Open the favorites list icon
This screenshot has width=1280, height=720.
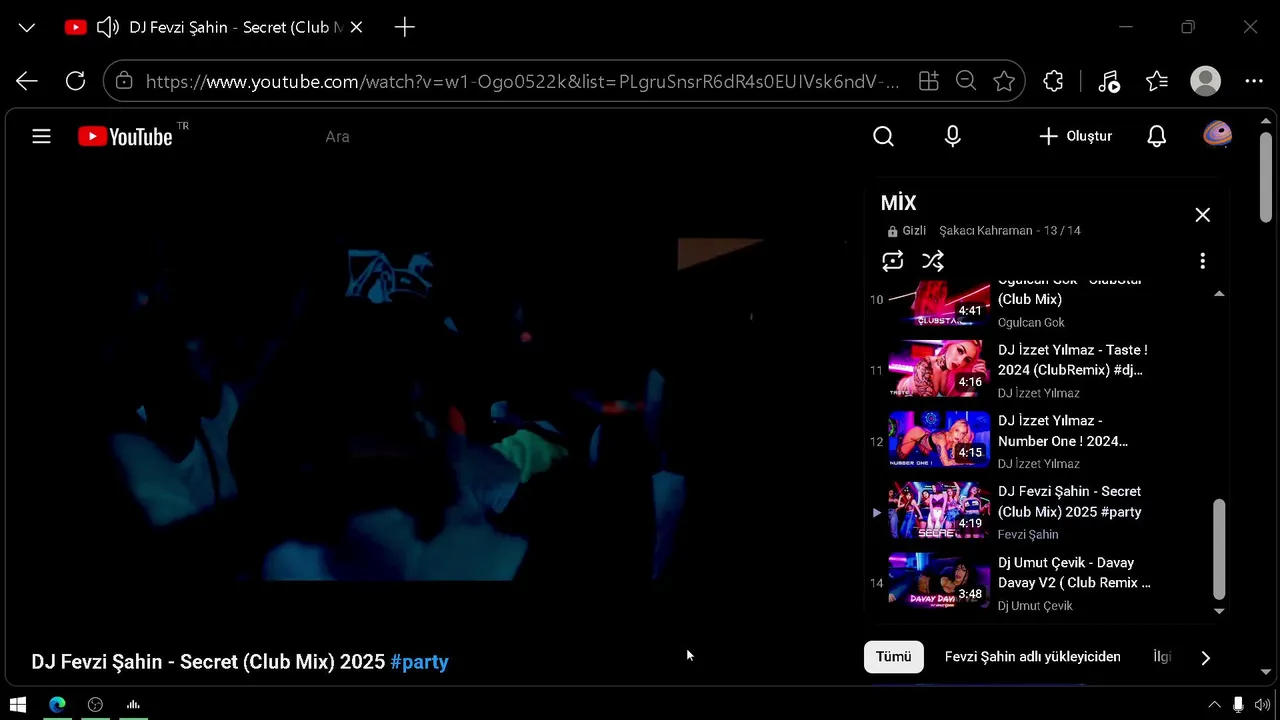pos(1157,81)
